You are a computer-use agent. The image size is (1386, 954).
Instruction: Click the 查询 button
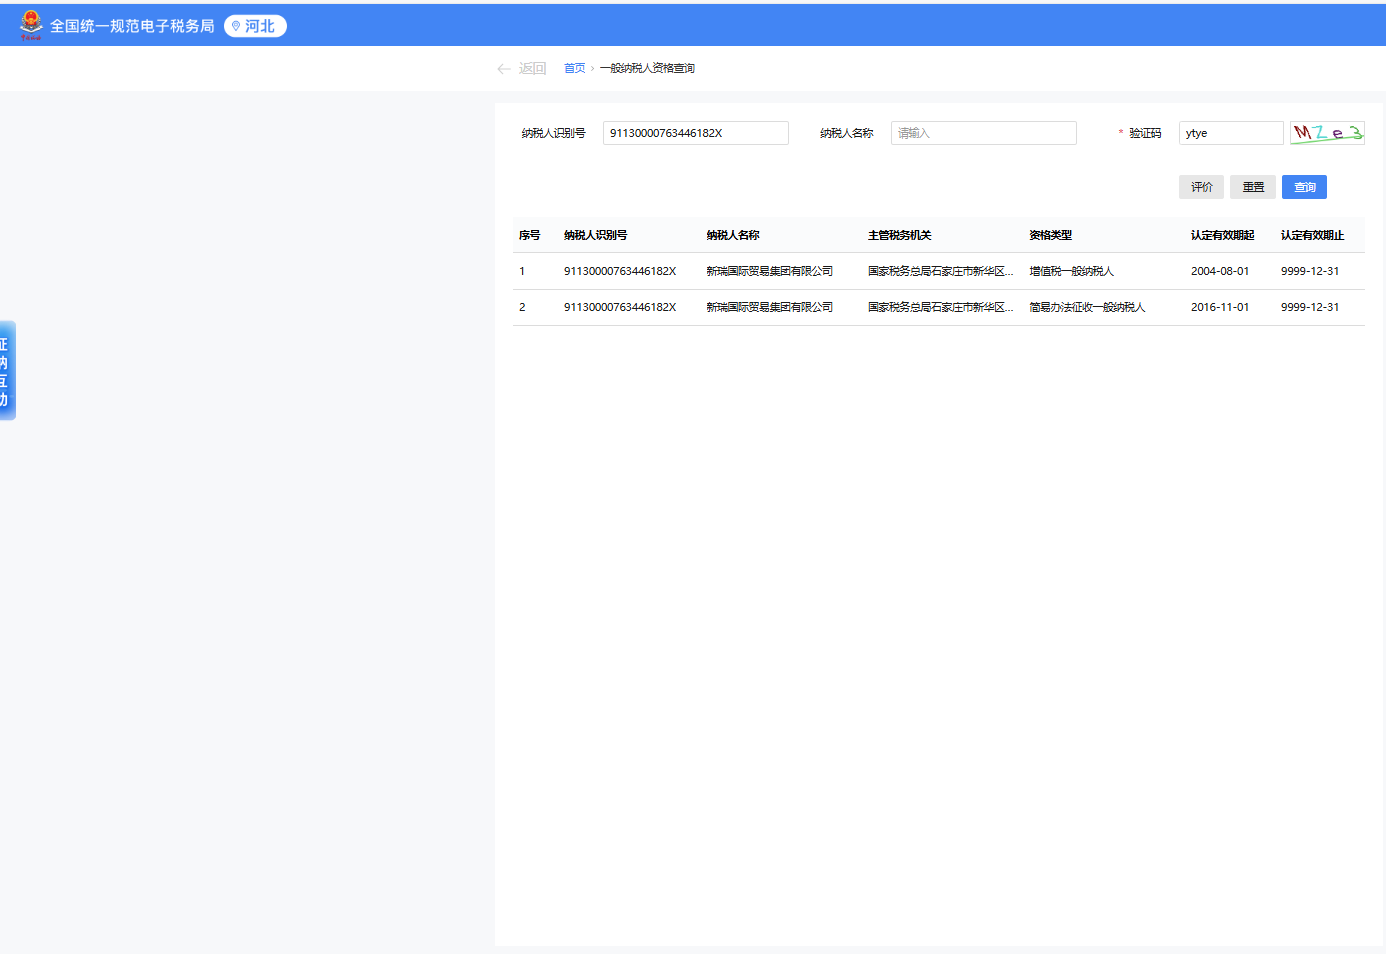coord(1304,187)
